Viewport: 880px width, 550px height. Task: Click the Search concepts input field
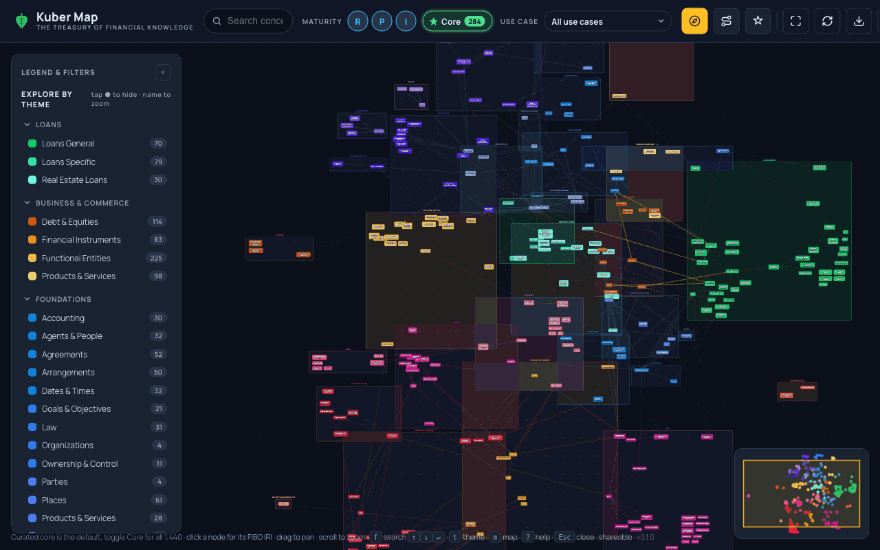[x=248, y=21]
